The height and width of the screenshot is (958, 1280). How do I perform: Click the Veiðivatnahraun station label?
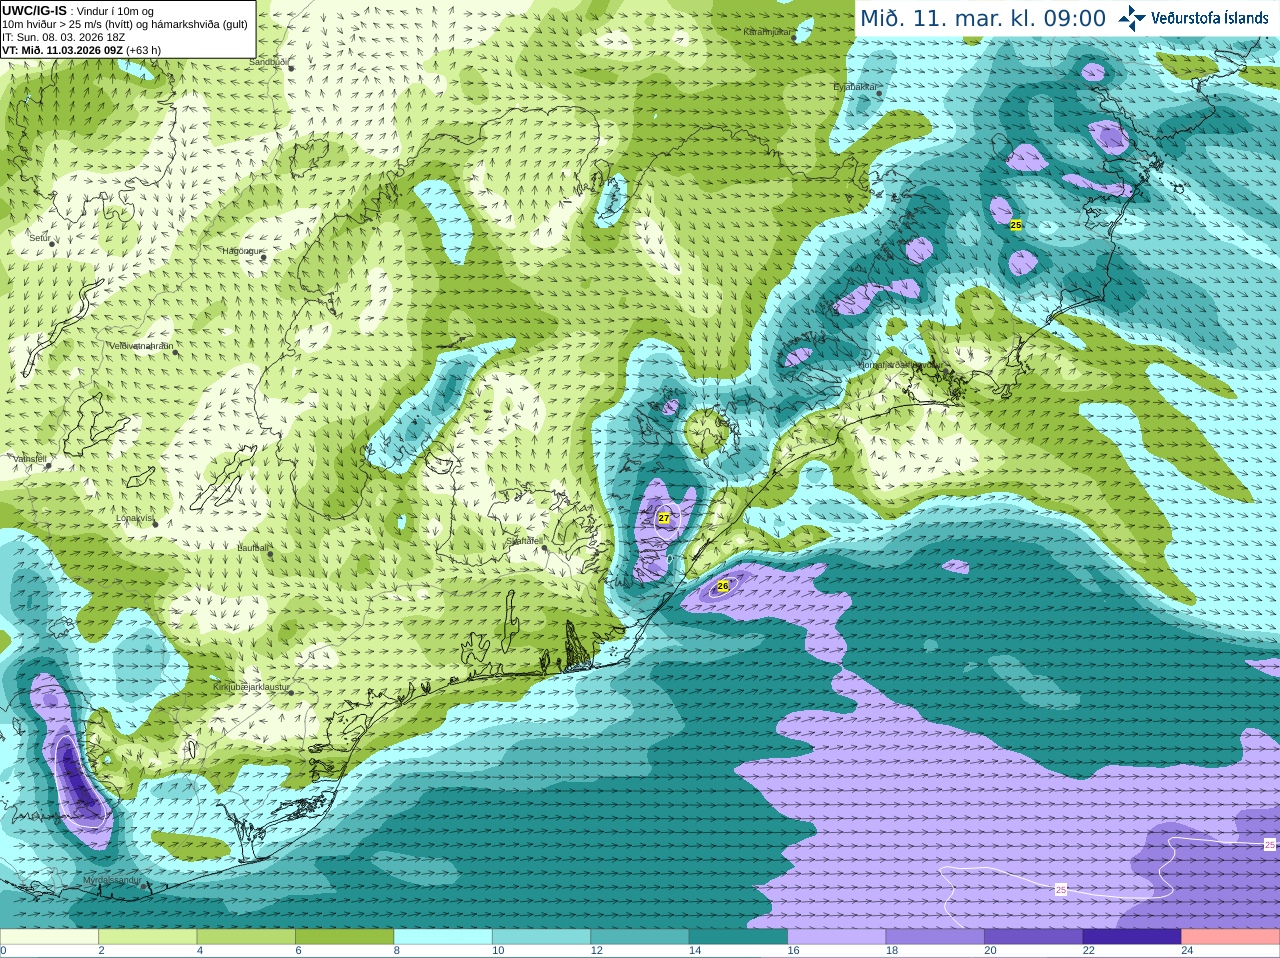tap(141, 346)
